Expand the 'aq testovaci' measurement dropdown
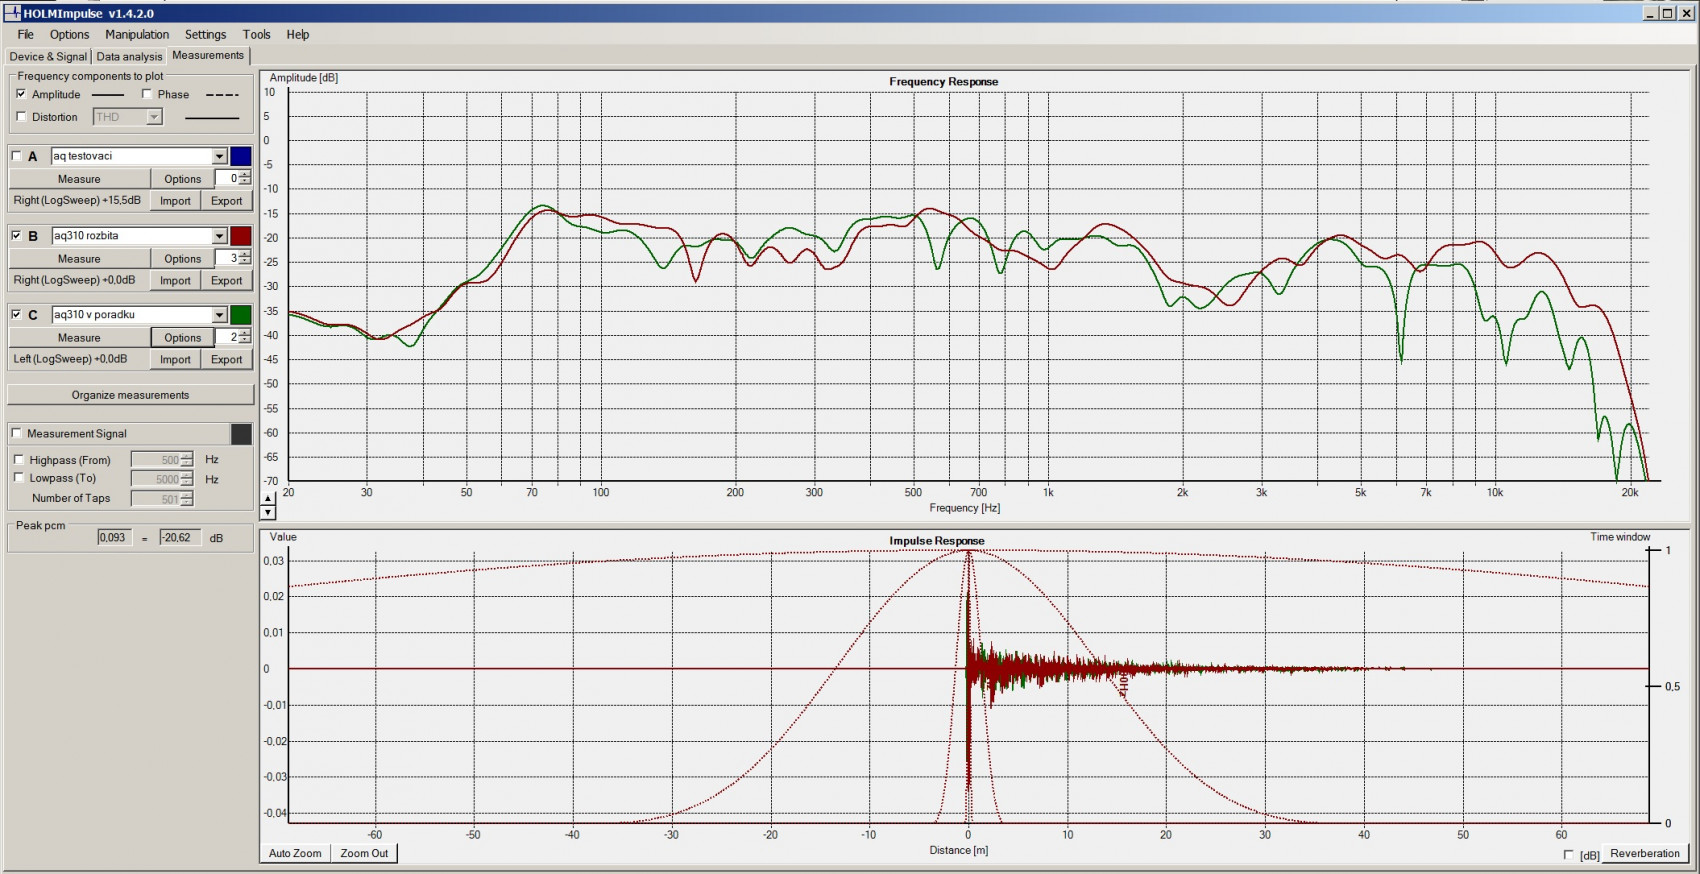This screenshot has height=874, width=1700. 219,156
